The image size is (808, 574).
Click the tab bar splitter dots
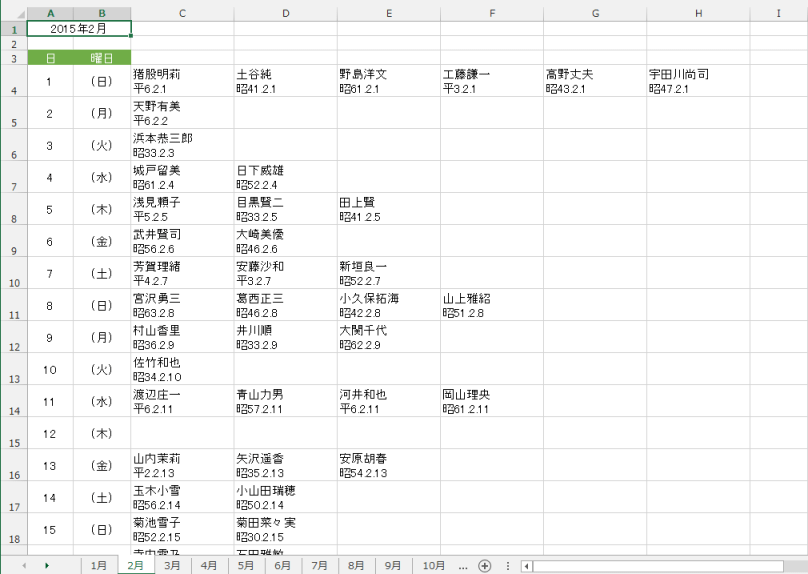508,566
